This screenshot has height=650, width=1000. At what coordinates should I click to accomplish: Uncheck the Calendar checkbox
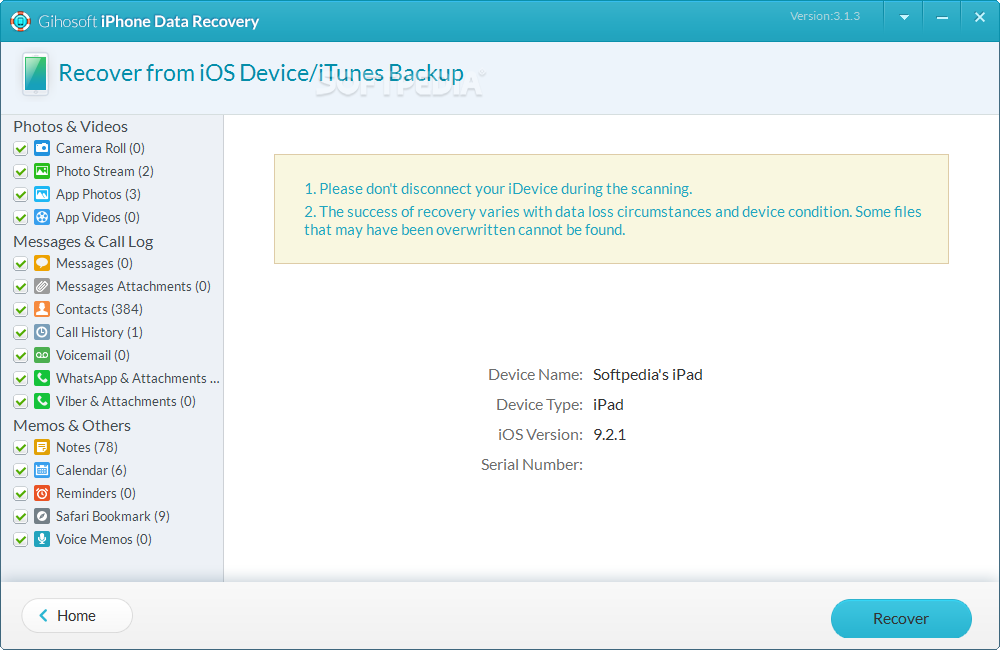[20, 470]
